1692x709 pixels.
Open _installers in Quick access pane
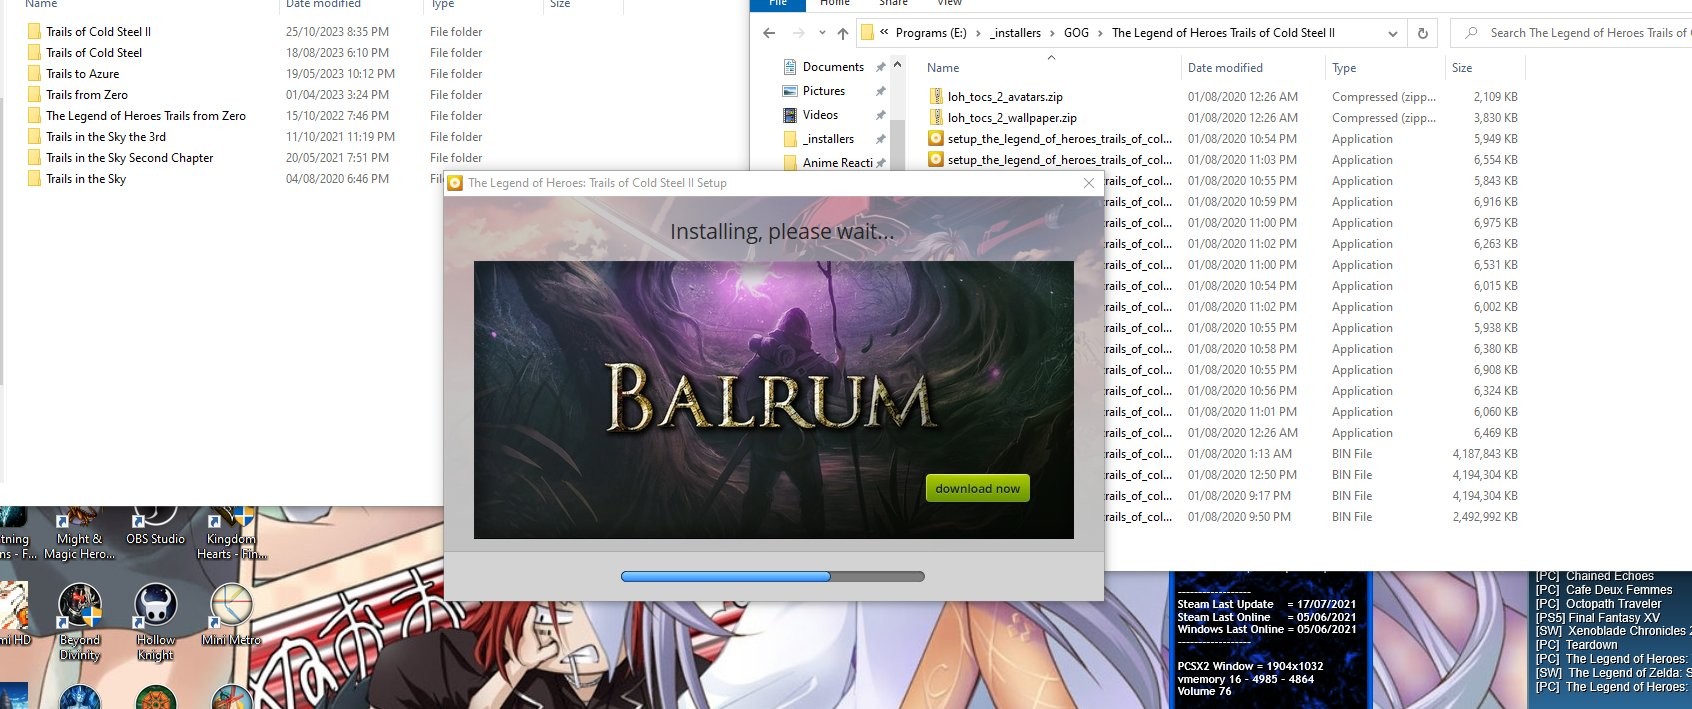click(x=828, y=139)
